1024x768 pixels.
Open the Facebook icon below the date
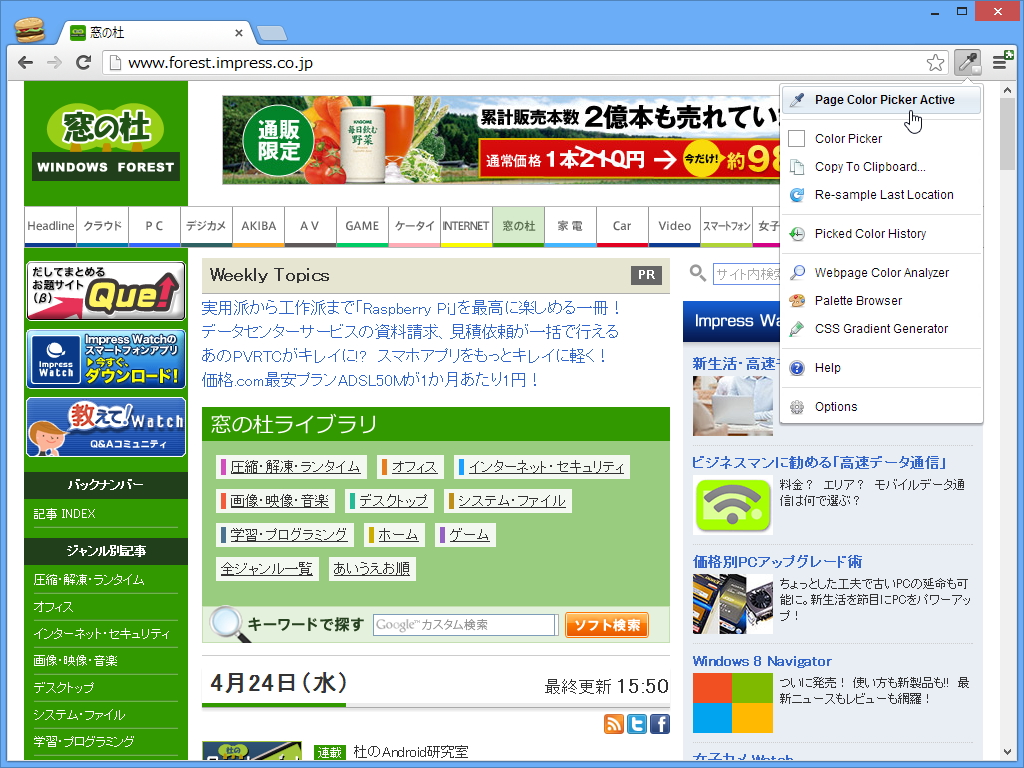pyautogui.click(x=660, y=723)
